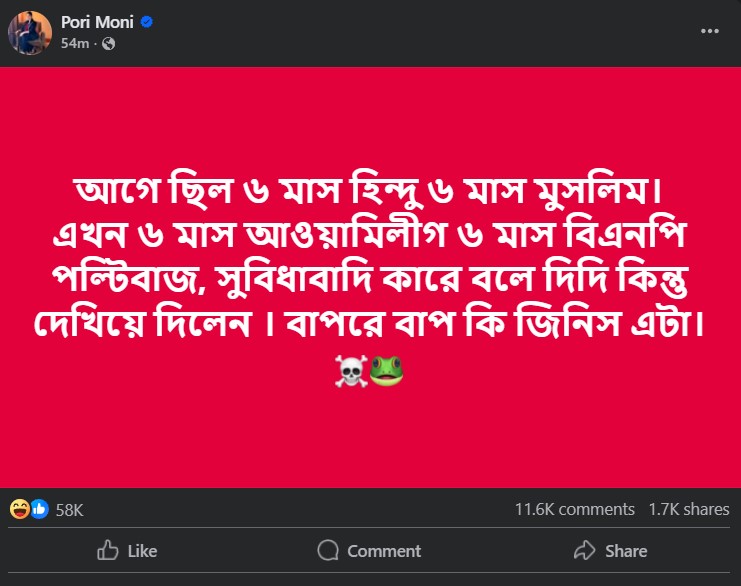The width and height of the screenshot is (741, 586).
Task: Click the Haha reaction emoji icon
Action: (19, 509)
